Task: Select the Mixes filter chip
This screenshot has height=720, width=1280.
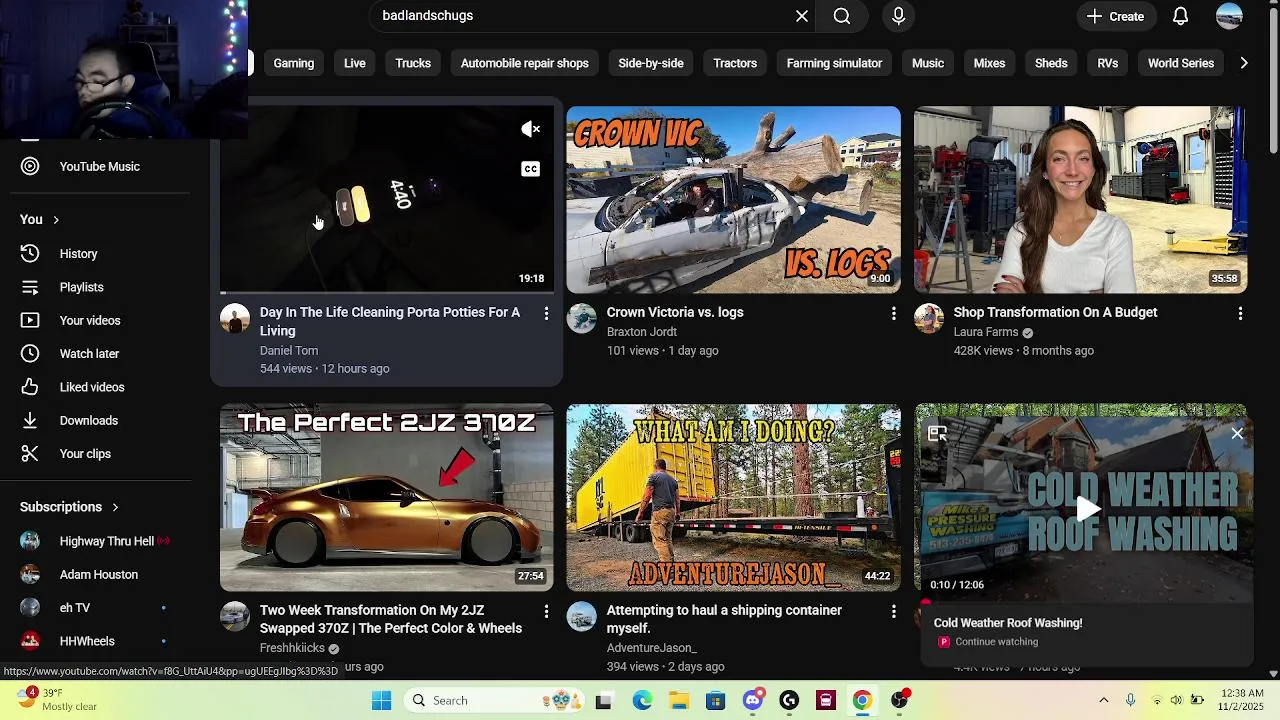Action: click(989, 63)
